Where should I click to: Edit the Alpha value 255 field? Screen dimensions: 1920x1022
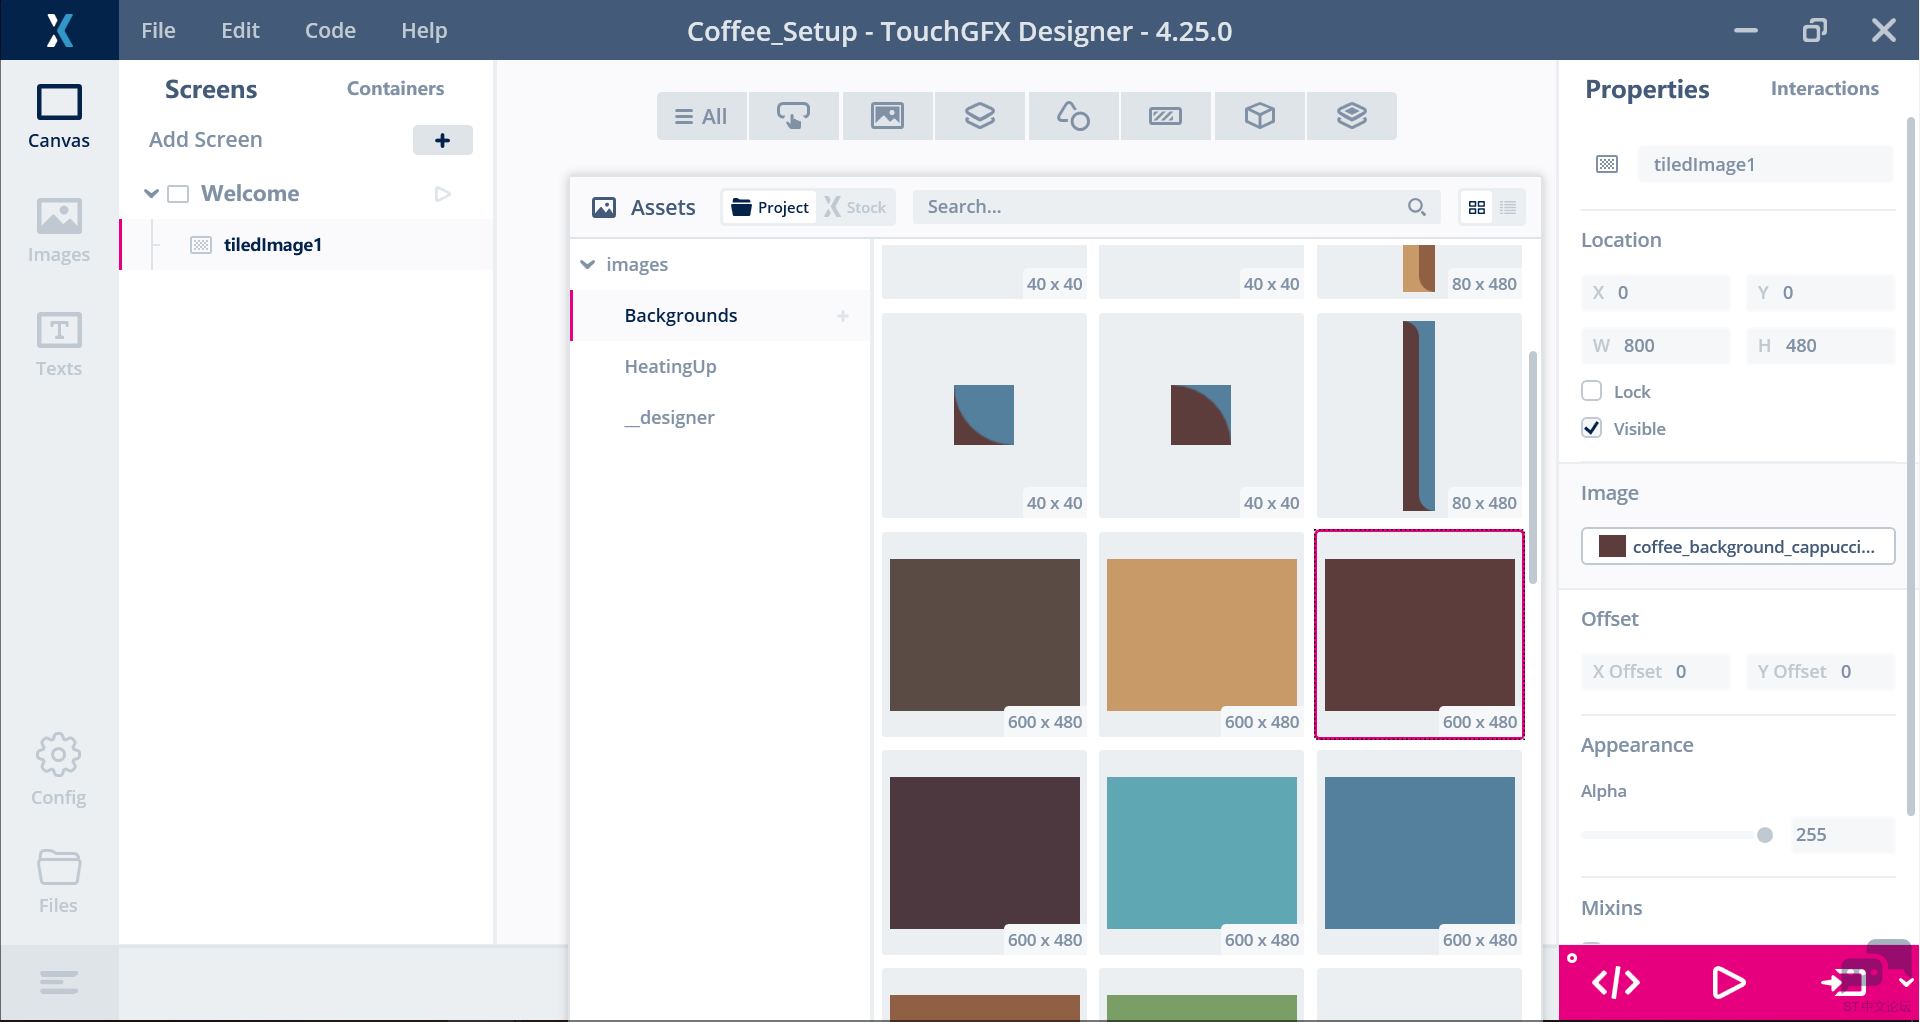(1842, 835)
